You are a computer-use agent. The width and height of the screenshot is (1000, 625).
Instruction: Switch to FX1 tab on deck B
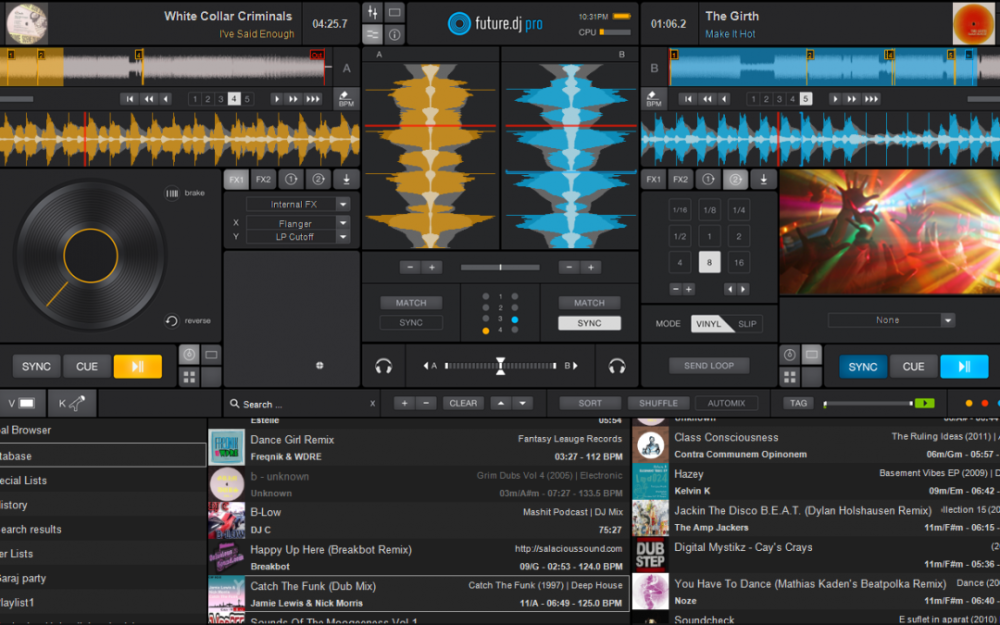coord(653,180)
